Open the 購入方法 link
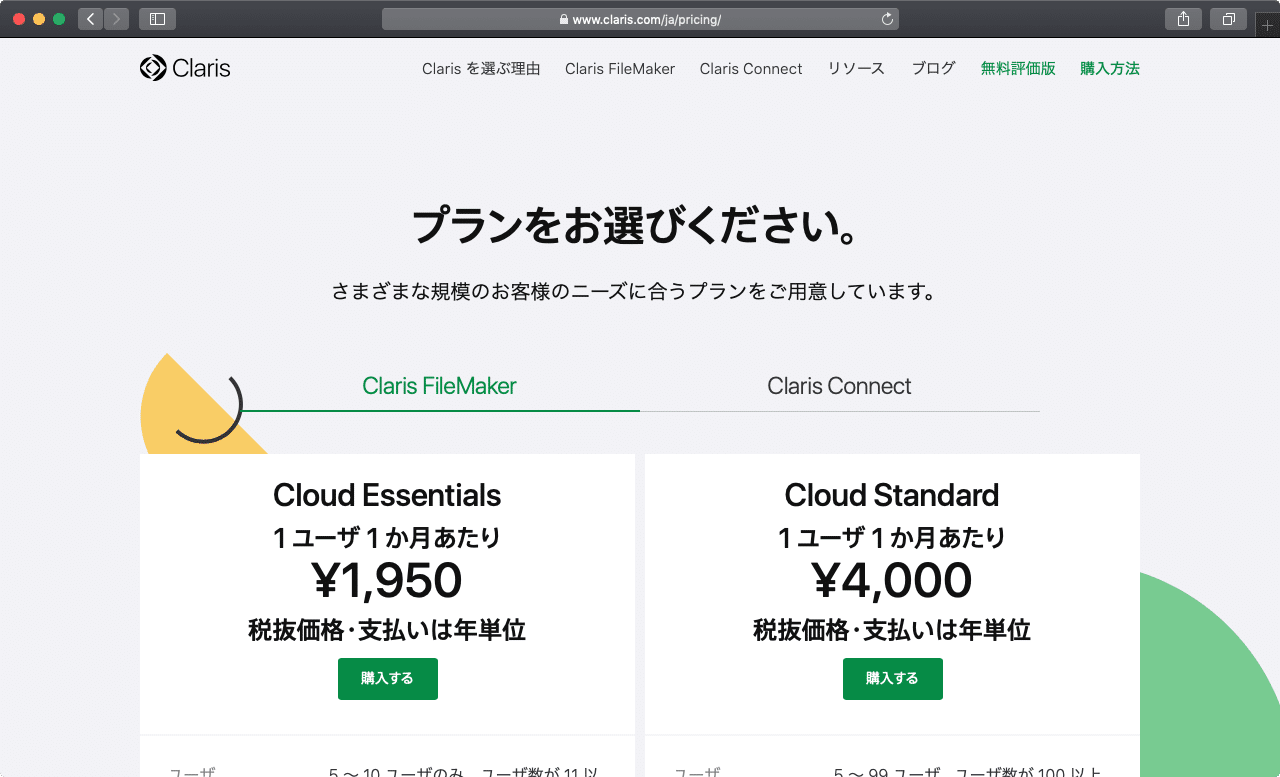This screenshot has width=1280, height=777. 1110,68
